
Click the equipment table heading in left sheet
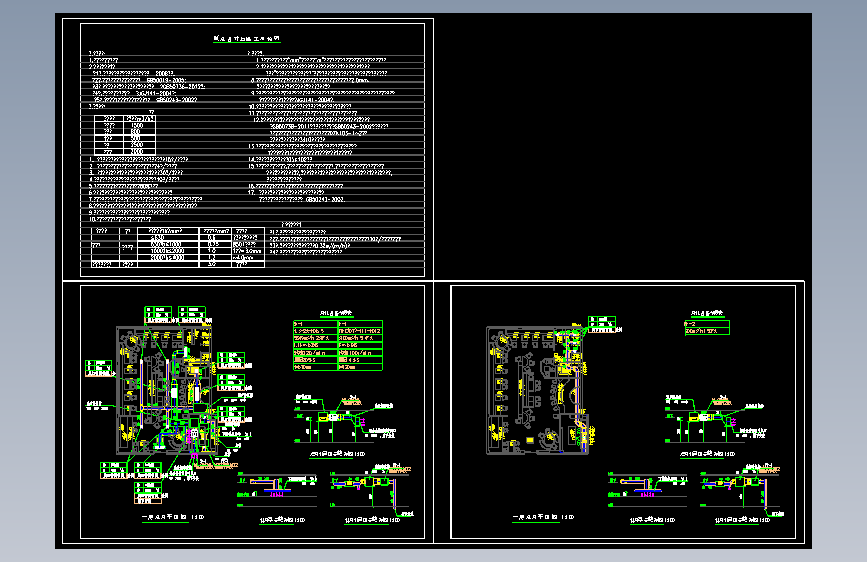coord(336,314)
